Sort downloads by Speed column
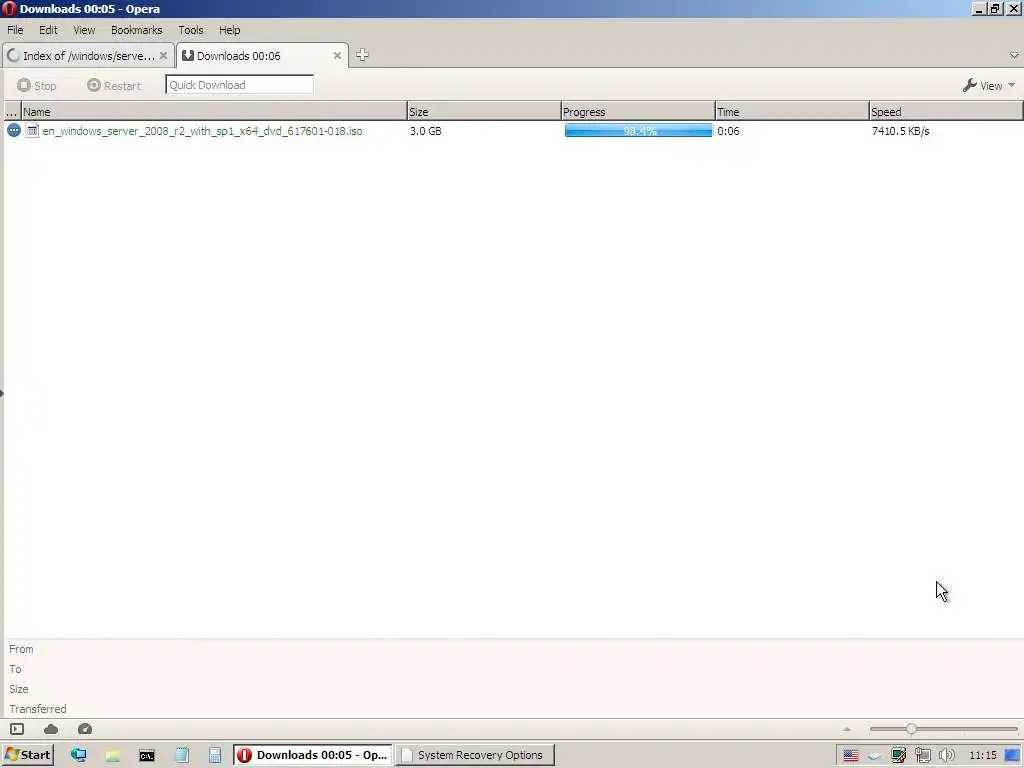Viewport: 1024px width, 768px height. 946,112
